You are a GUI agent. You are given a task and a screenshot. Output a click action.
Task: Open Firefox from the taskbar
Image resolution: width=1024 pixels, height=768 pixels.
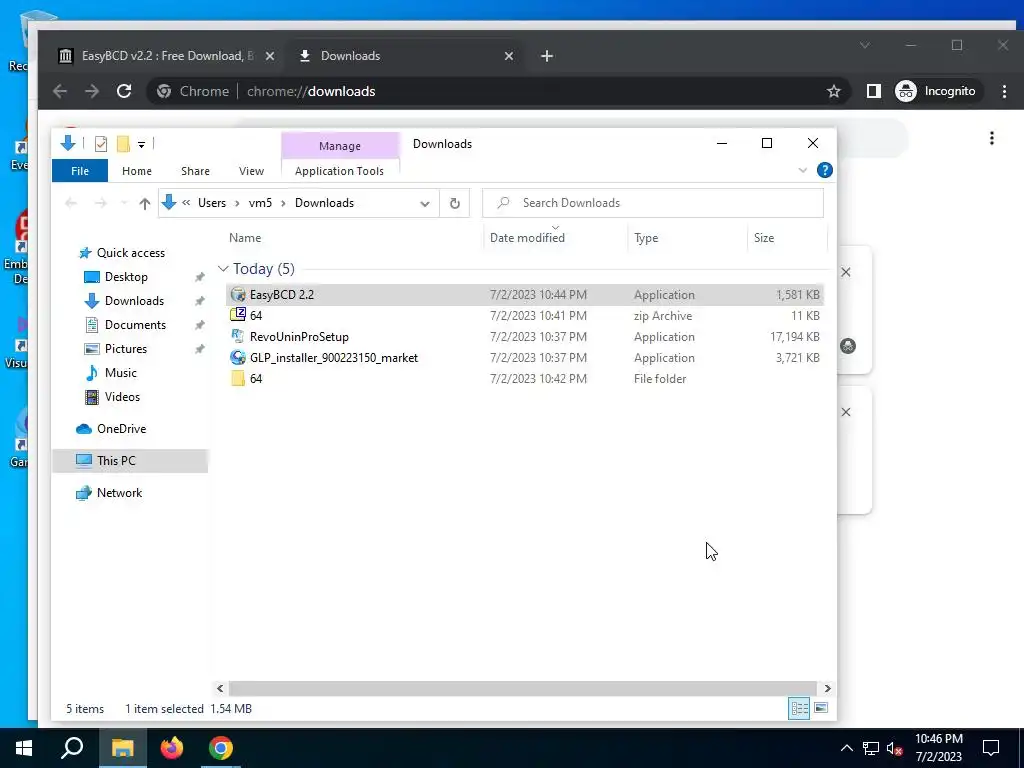(172, 748)
